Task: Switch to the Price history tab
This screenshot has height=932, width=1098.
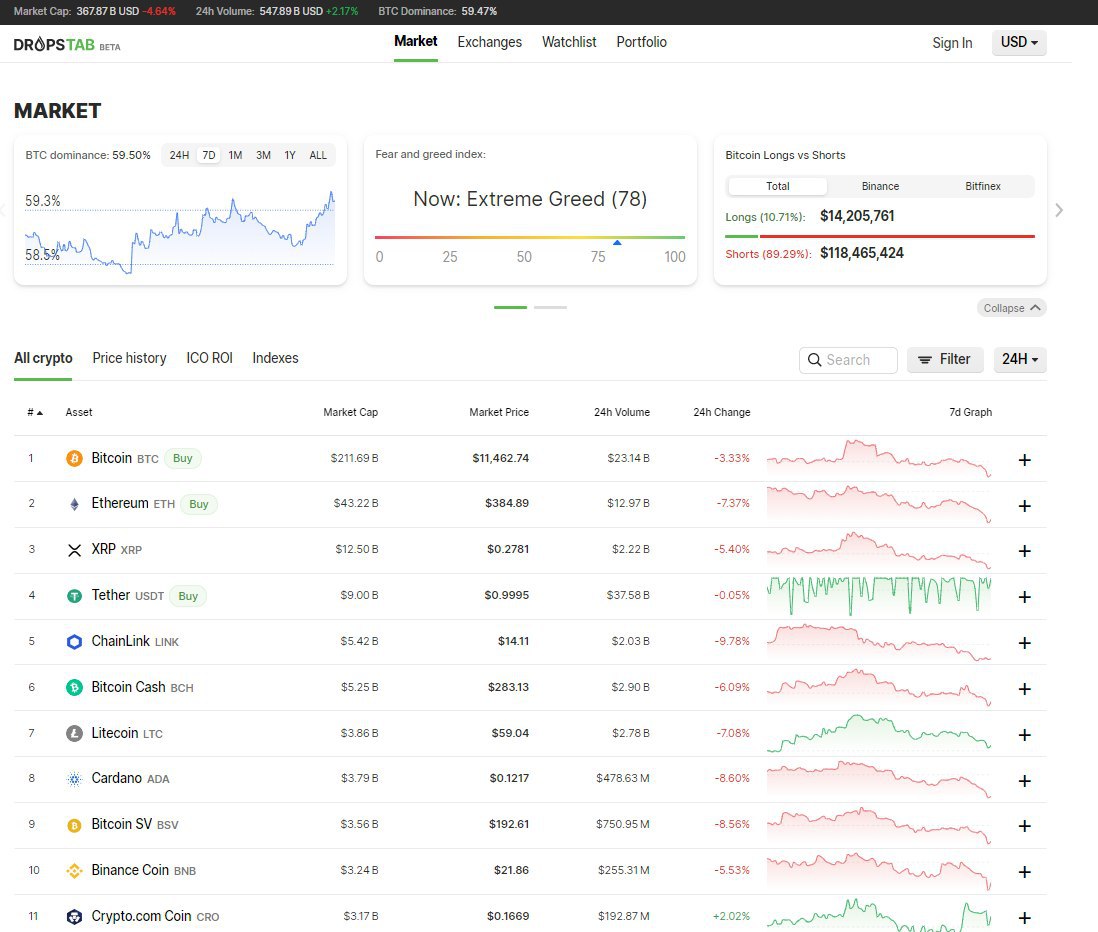Action: coord(129,358)
